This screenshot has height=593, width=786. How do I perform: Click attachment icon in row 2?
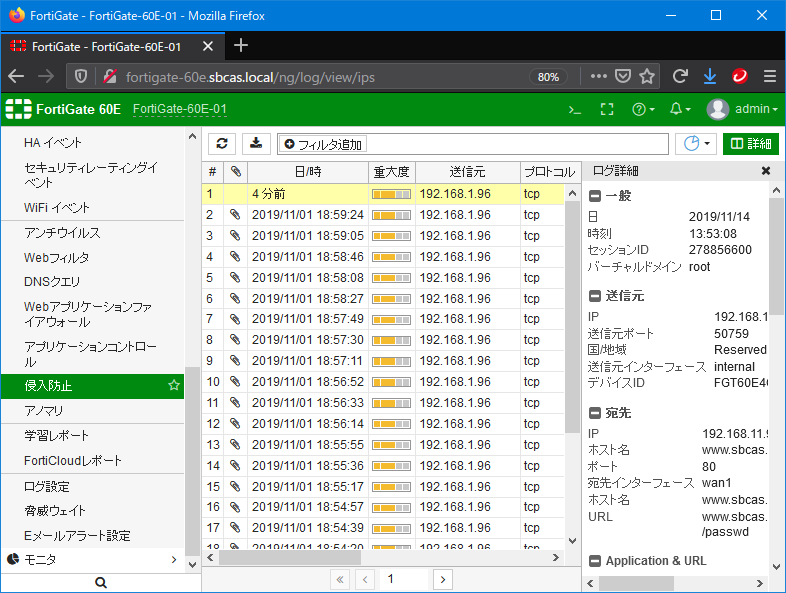(235, 215)
